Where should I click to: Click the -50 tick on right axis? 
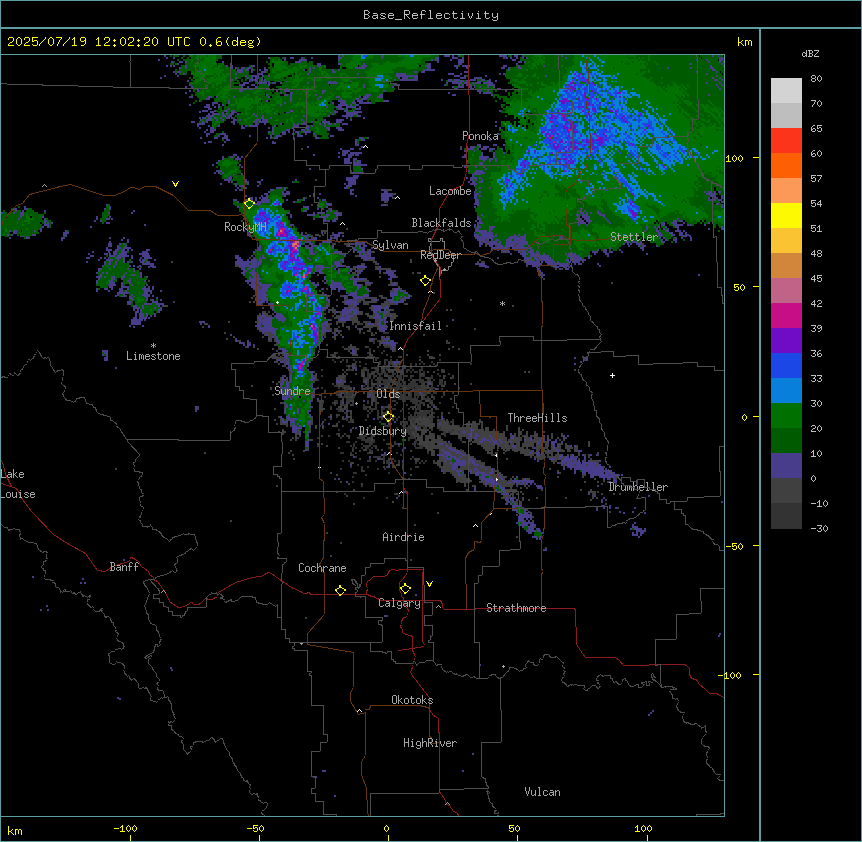734,546
